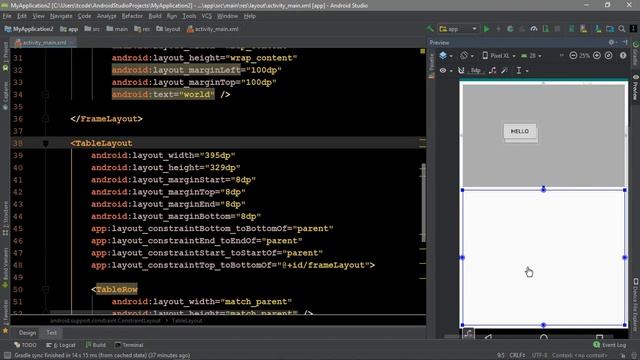
Task: Click the default margins 8dp button
Action: click(x=476, y=71)
